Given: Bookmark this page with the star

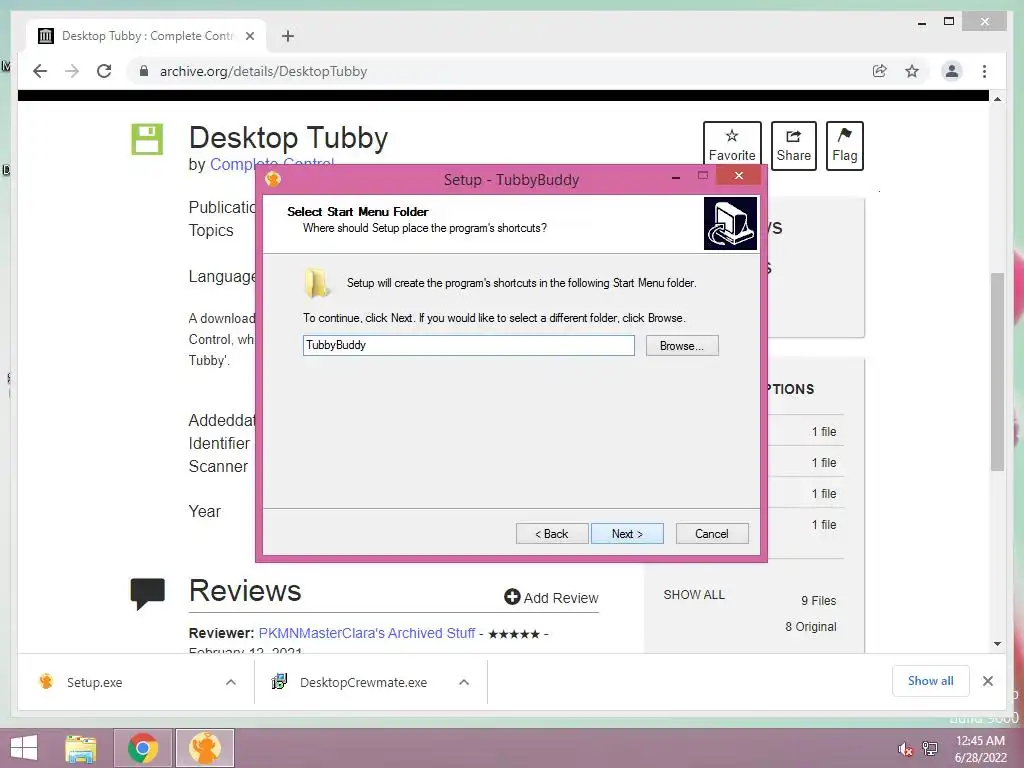Looking at the screenshot, I should pyautogui.click(x=912, y=71).
